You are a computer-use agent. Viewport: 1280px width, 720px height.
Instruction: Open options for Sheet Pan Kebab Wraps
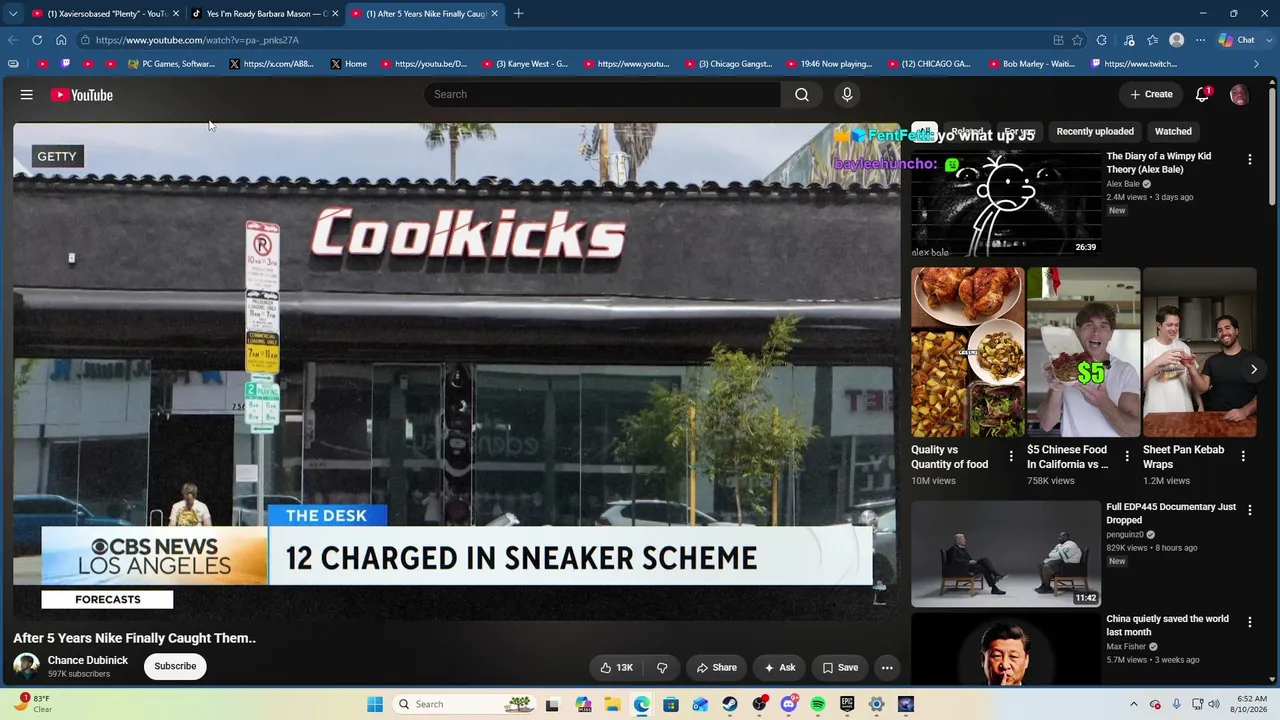pos(1243,457)
